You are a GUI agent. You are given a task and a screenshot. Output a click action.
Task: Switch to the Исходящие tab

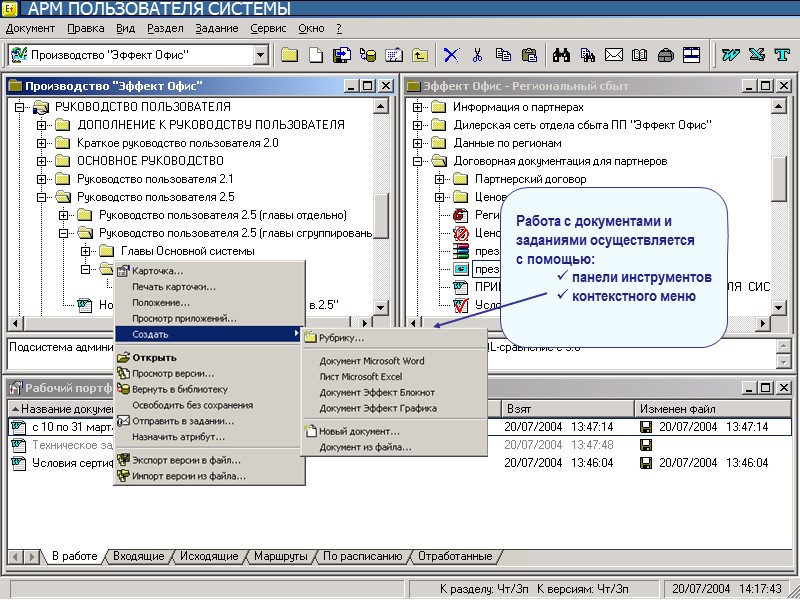click(209, 556)
